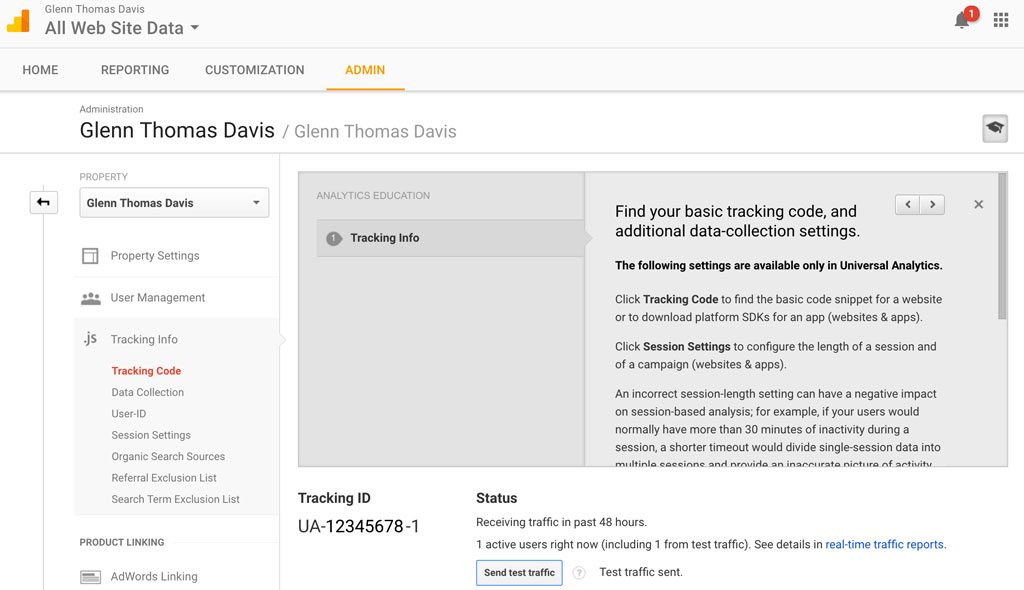Image resolution: width=1024 pixels, height=590 pixels.
Task: Switch to the HOME tab
Action: (x=40, y=70)
